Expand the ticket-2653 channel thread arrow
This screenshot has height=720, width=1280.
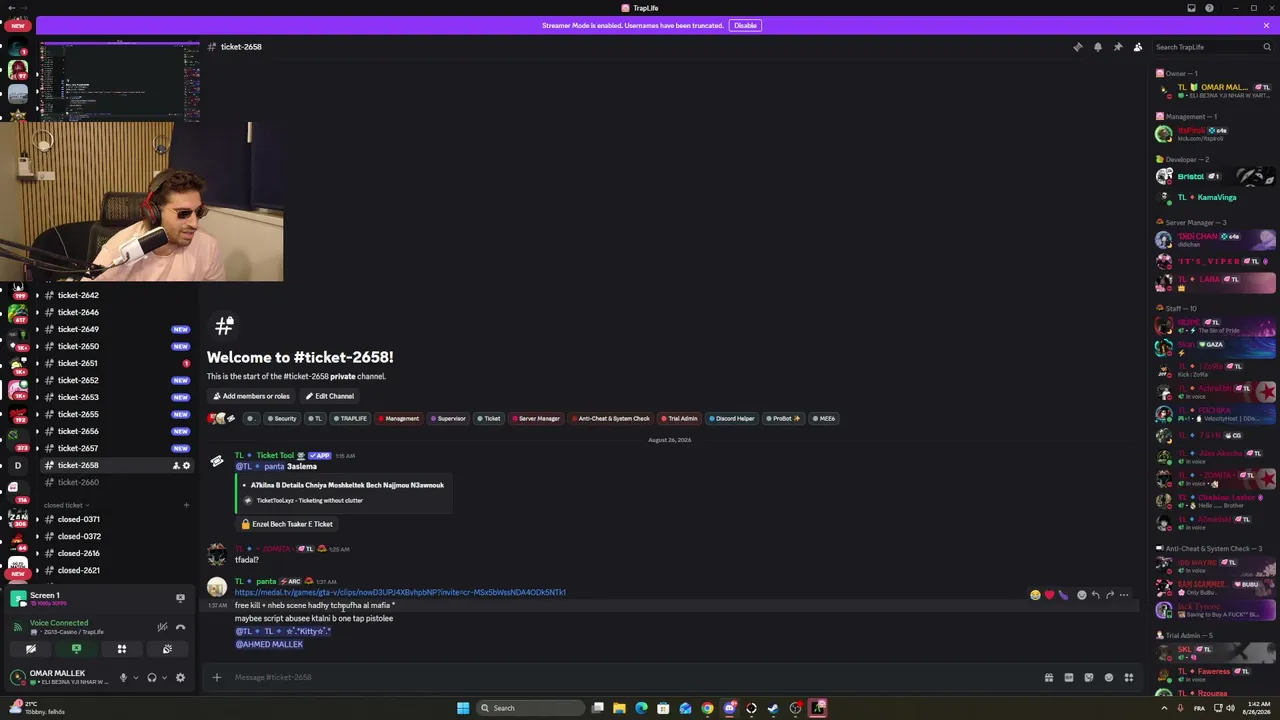tap(37, 397)
